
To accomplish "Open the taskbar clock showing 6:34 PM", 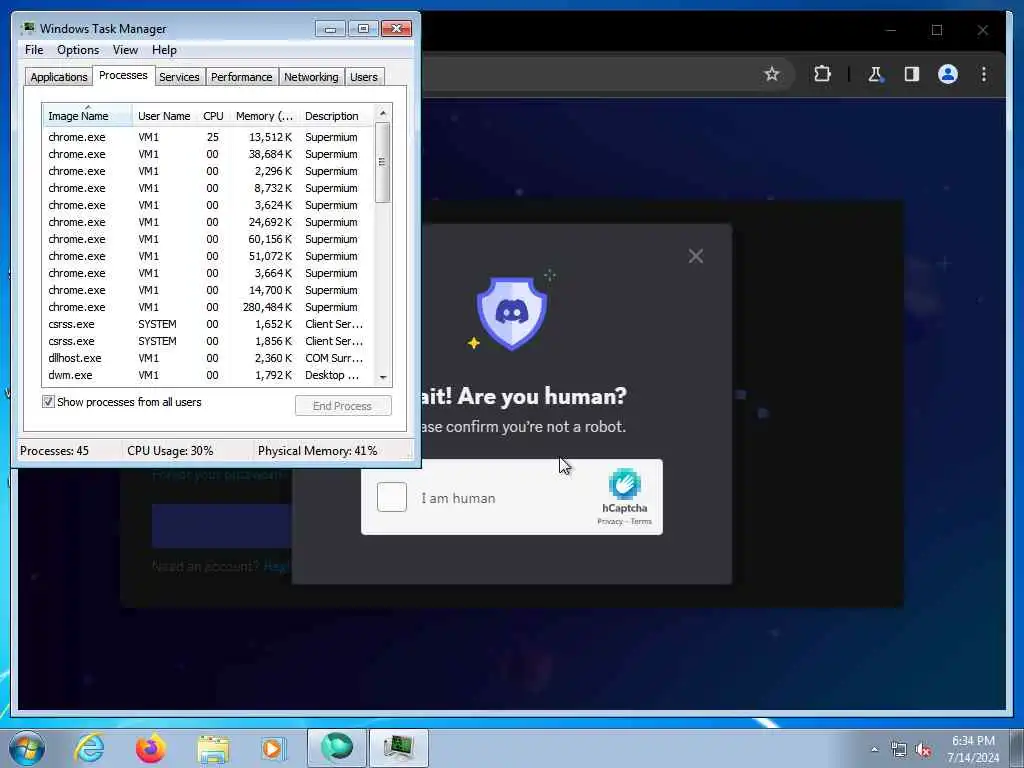I will (973, 748).
